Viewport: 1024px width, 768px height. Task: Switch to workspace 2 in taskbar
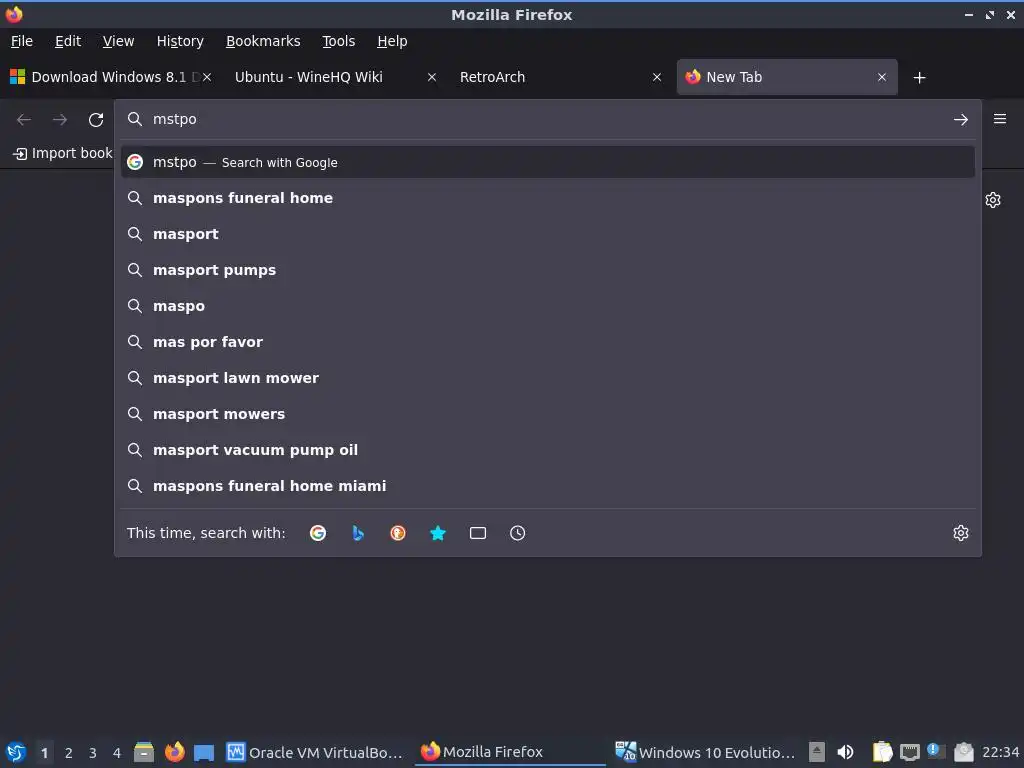[69, 753]
